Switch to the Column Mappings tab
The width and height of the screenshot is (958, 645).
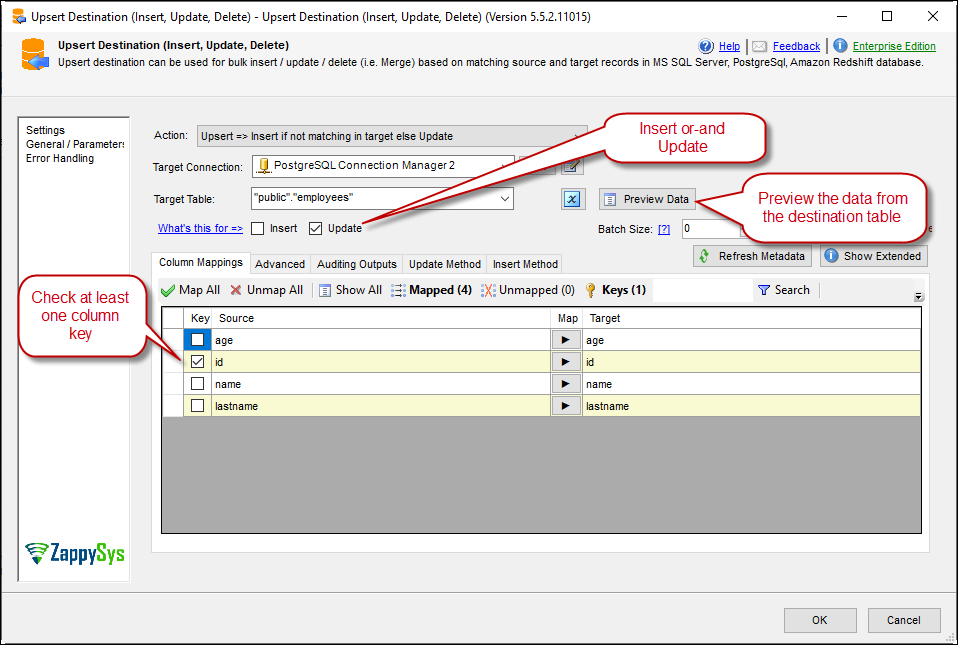click(201, 263)
